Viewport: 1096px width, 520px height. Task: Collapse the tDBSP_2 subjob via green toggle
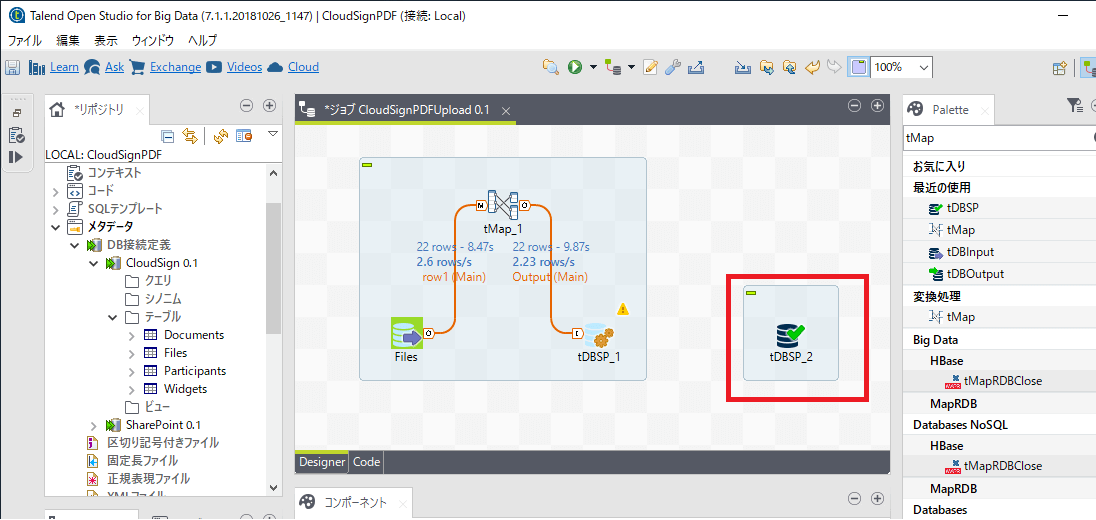751,292
